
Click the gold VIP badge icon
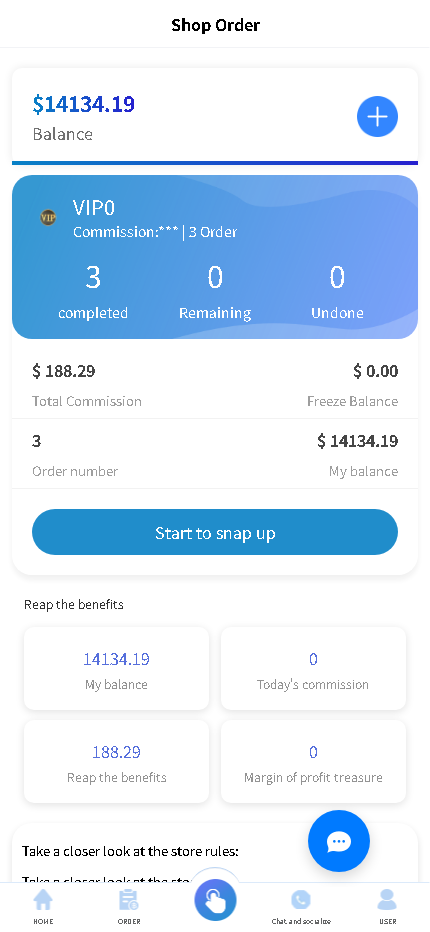pos(48,218)
